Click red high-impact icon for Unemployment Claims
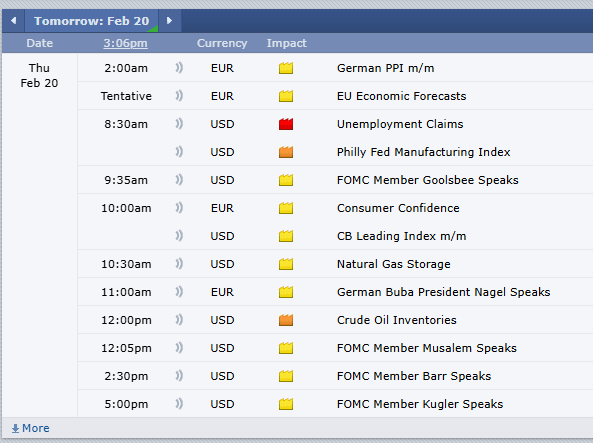 tap(286, 124)
